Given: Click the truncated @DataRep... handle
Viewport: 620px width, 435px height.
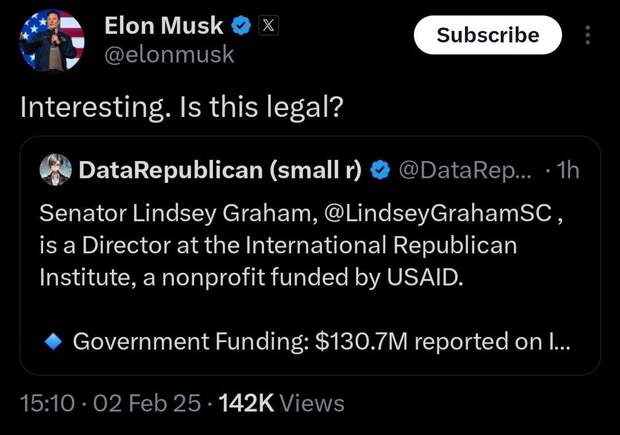Looking at the screenshot, I should tap(465, 170).
